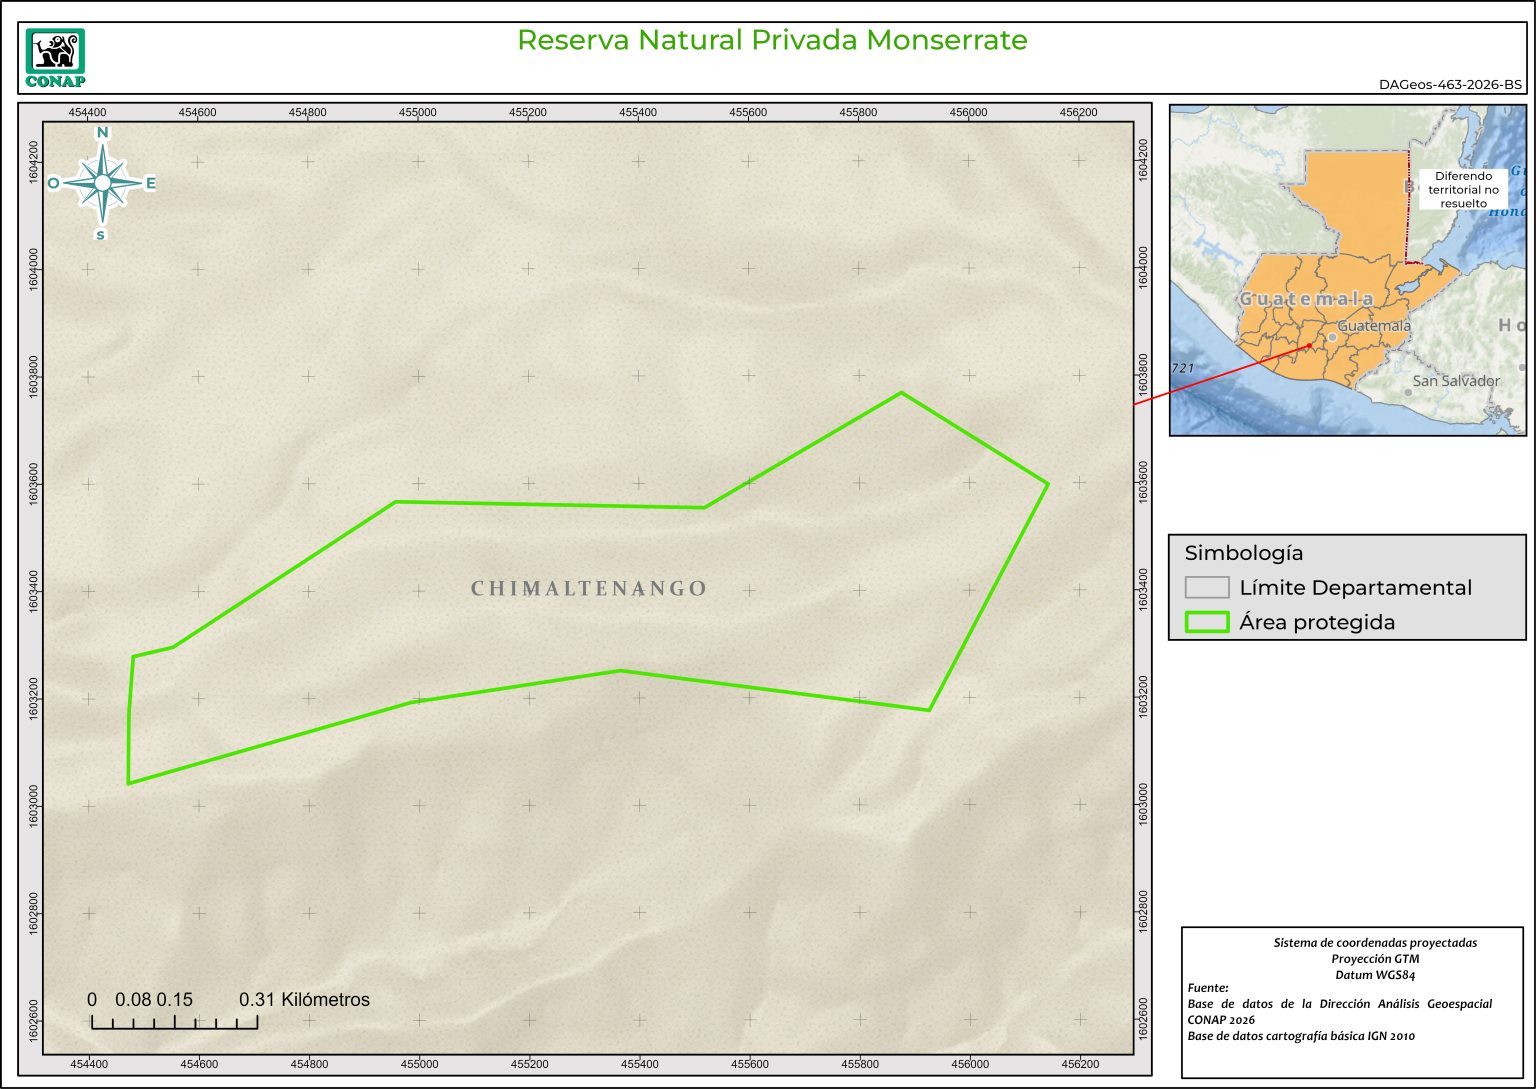Viewport: 1536px width, 1089px height.
Task: Click the Reserva Natural Privada Monserrate title
Action: (x=772, y=40)
